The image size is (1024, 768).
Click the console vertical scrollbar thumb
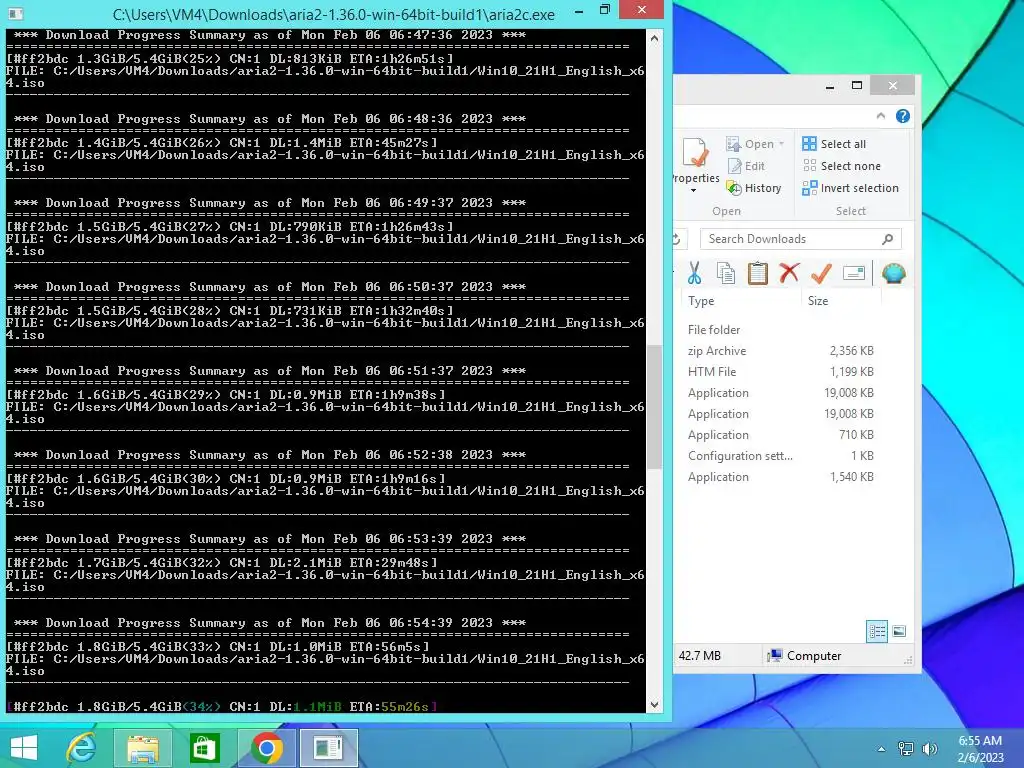[x=654, y=406]
